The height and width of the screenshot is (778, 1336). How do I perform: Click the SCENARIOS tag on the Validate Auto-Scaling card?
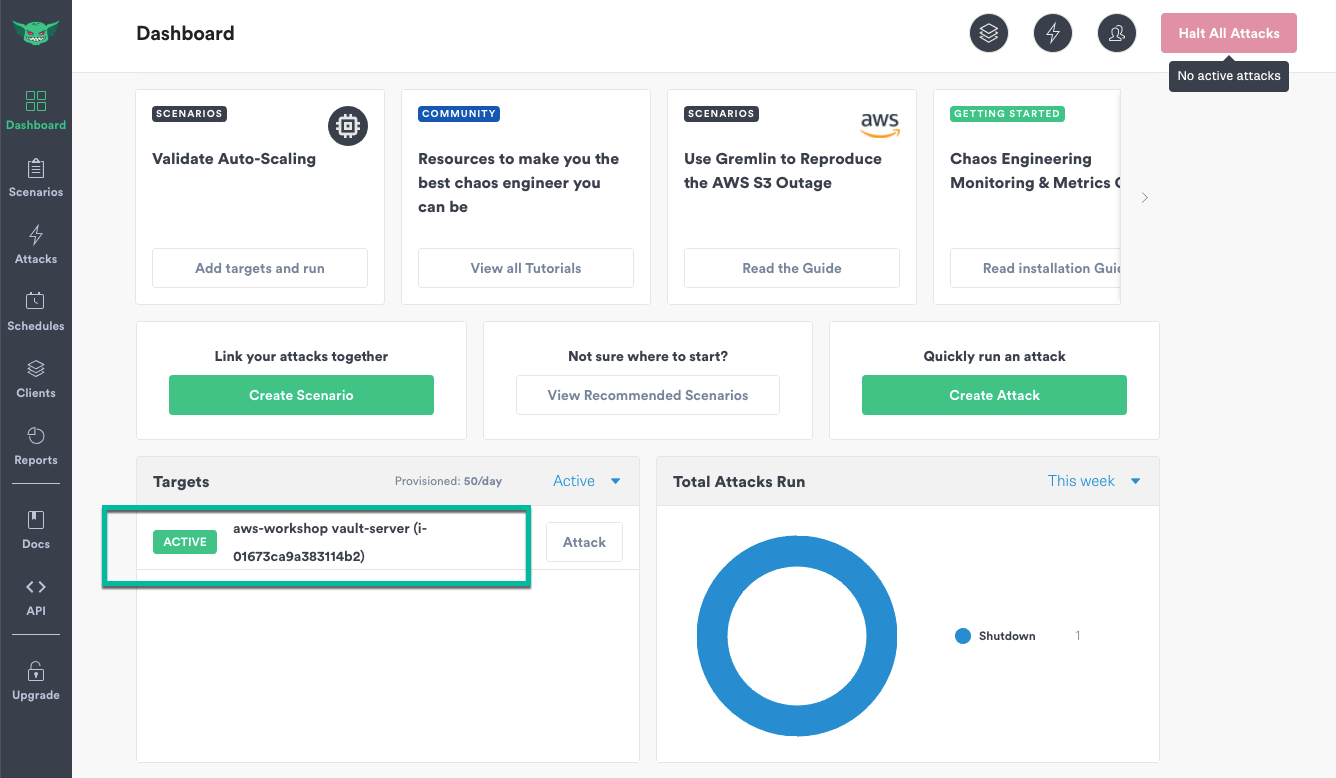click(x=189, y=114)
